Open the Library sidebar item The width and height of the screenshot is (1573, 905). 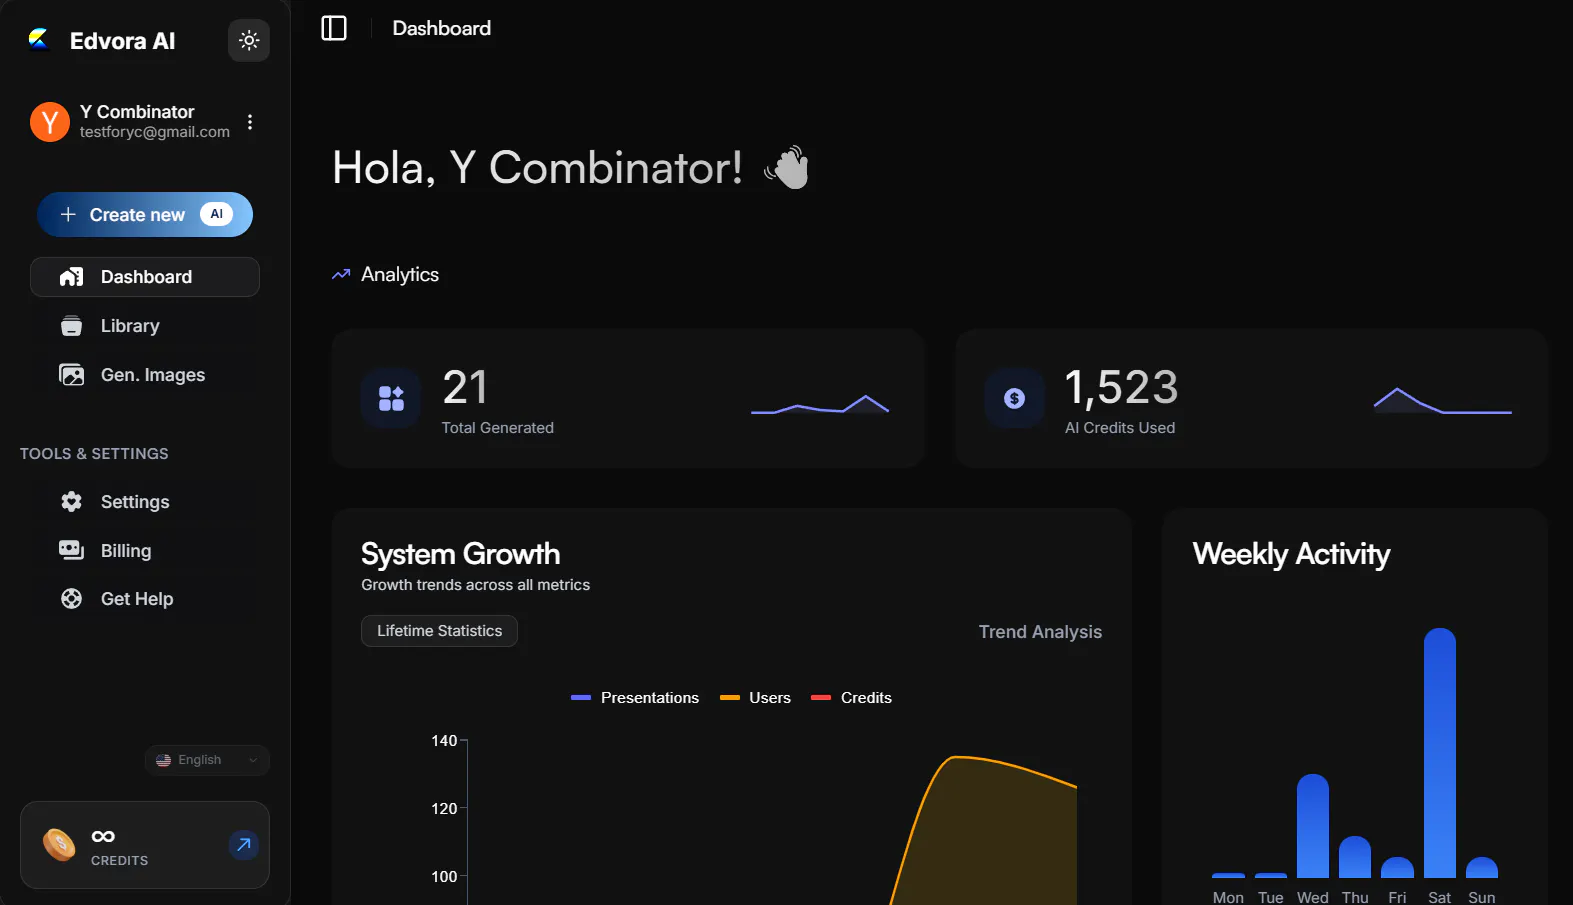pos(145,326)
